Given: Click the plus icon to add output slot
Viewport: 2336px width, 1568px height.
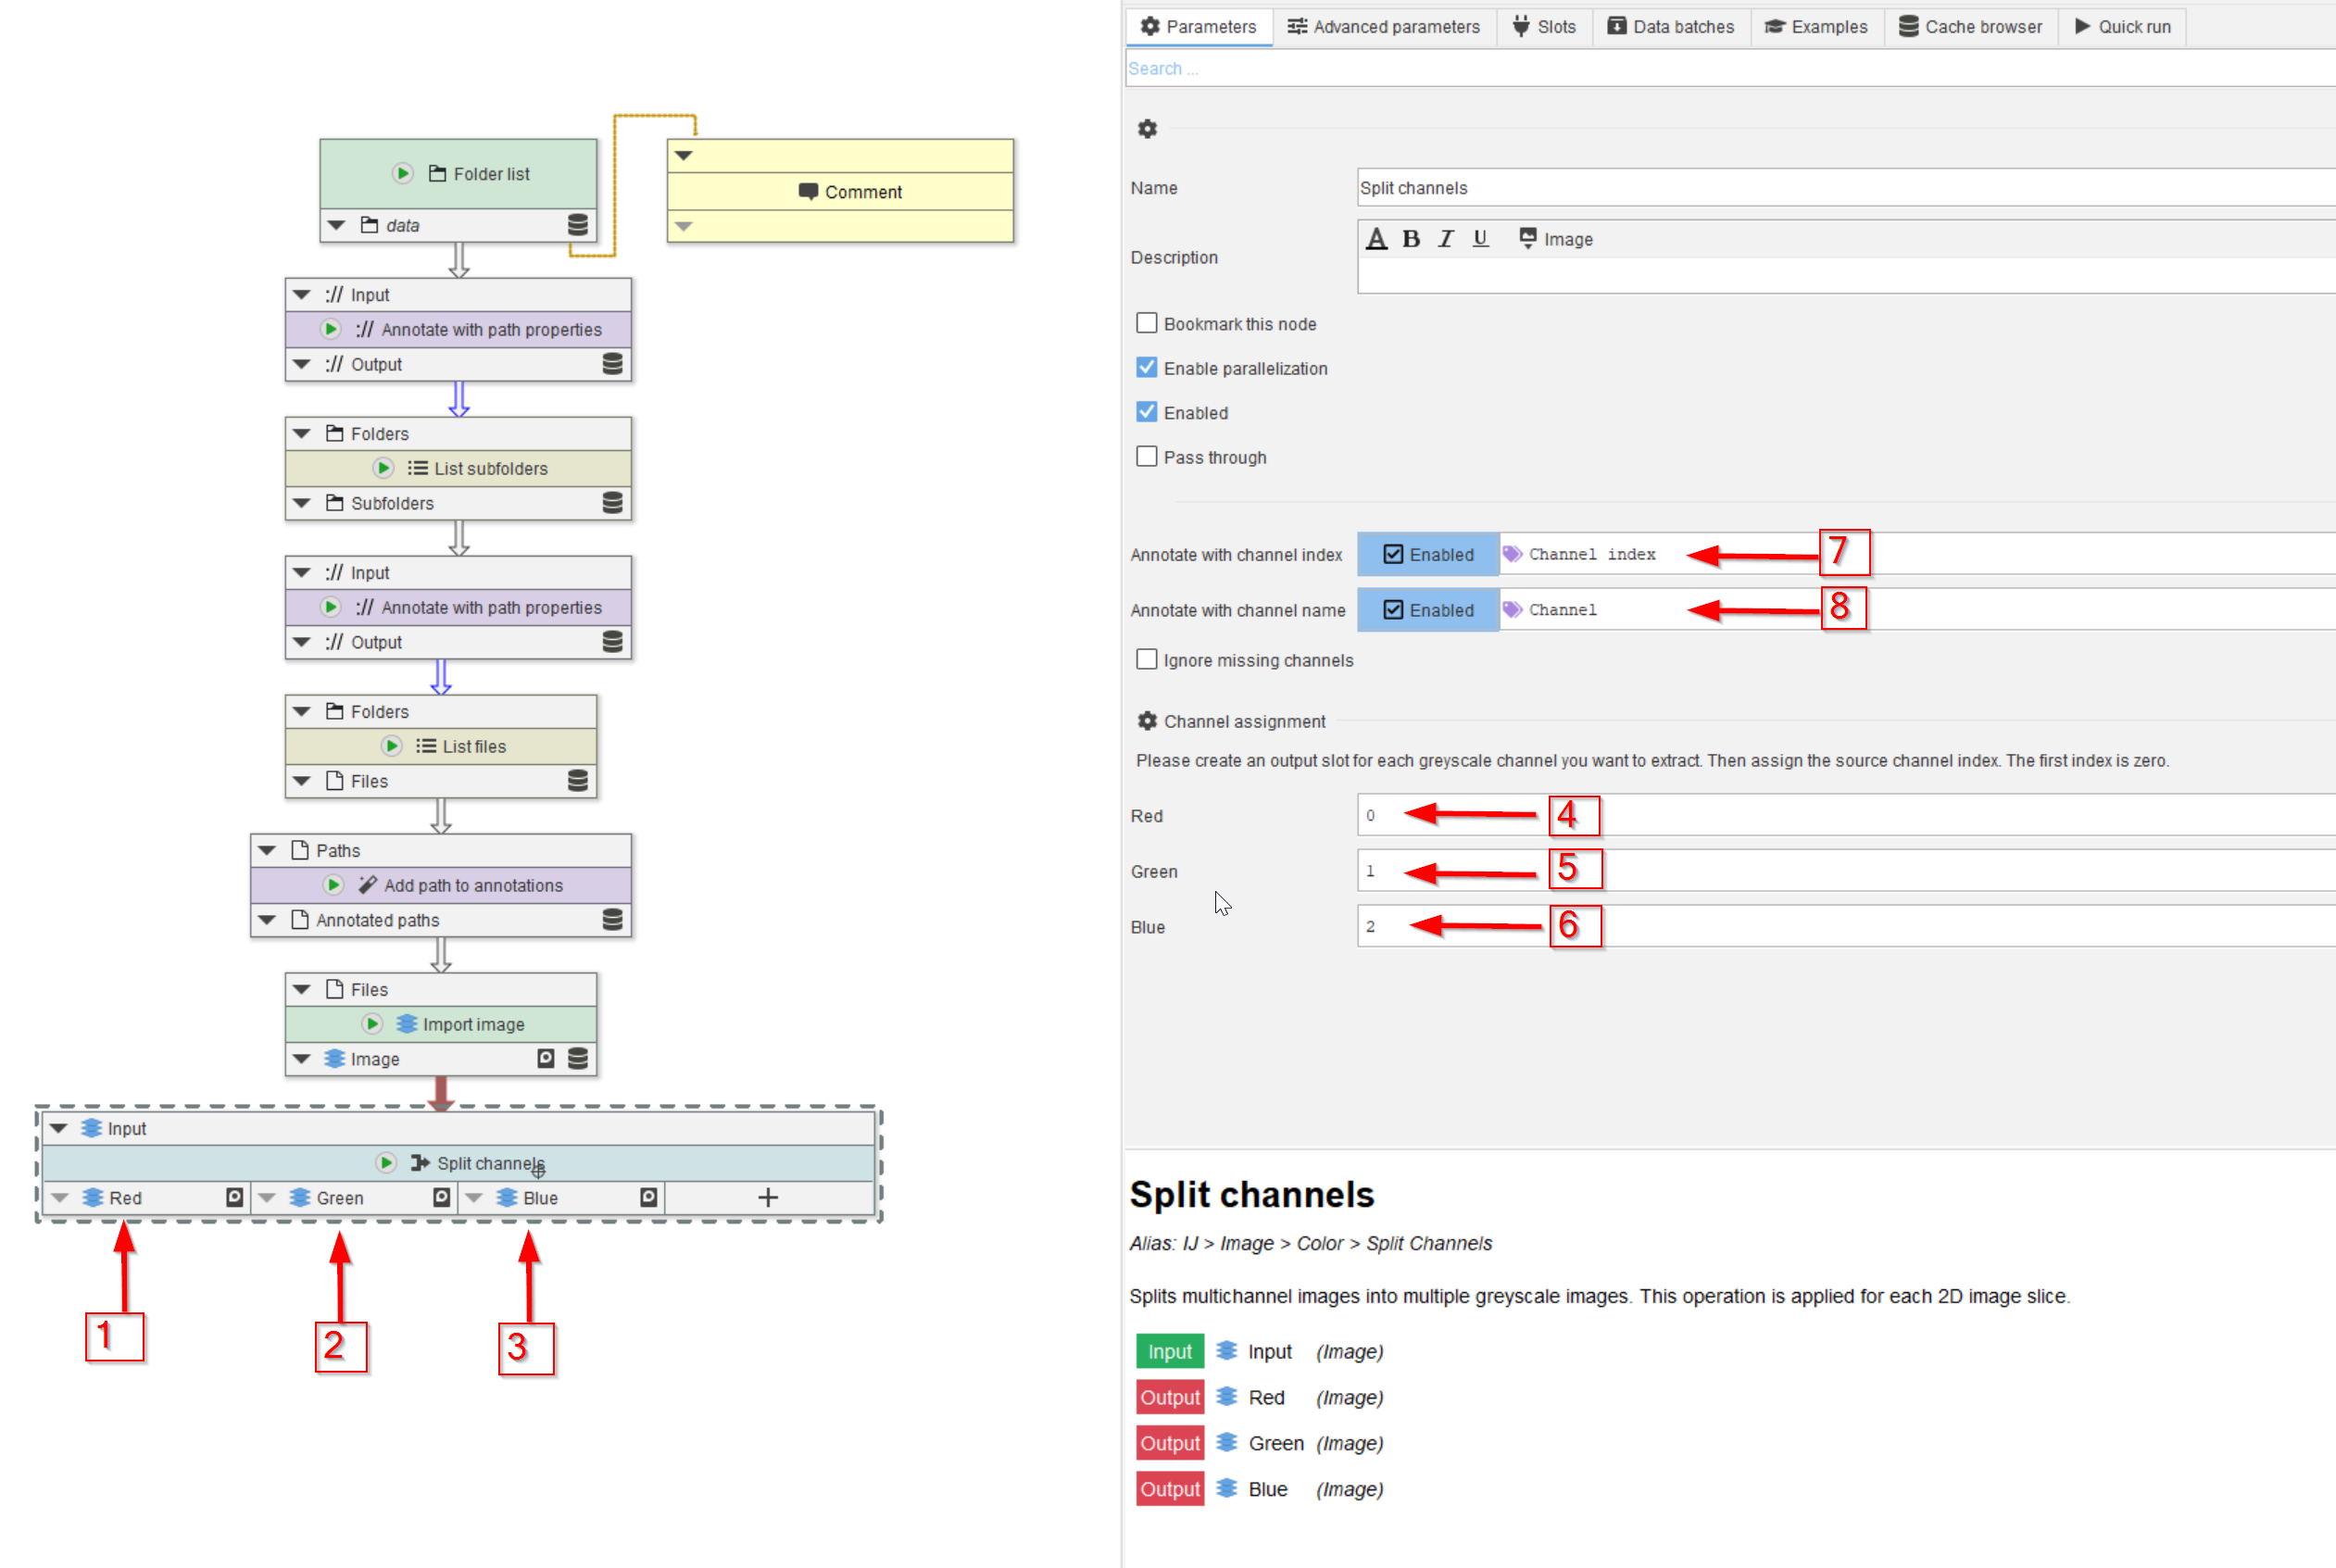Looking at the screenshot, I should tap(767, 1197).
